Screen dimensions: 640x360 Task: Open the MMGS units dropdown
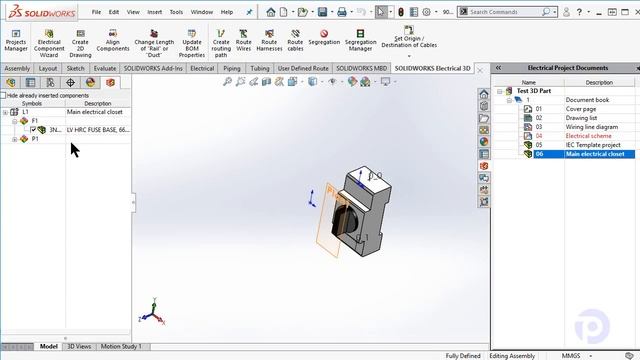point(590,356)
